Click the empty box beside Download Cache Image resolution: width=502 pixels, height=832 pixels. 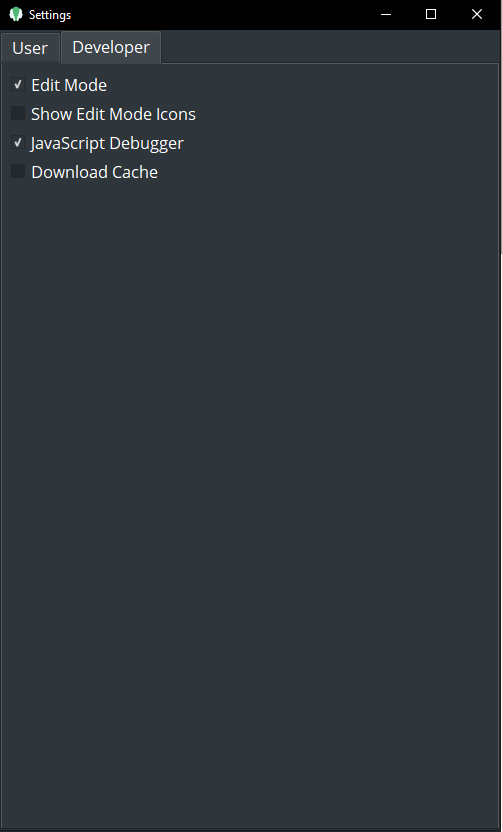pyautogui.click(x=18, y=171)
